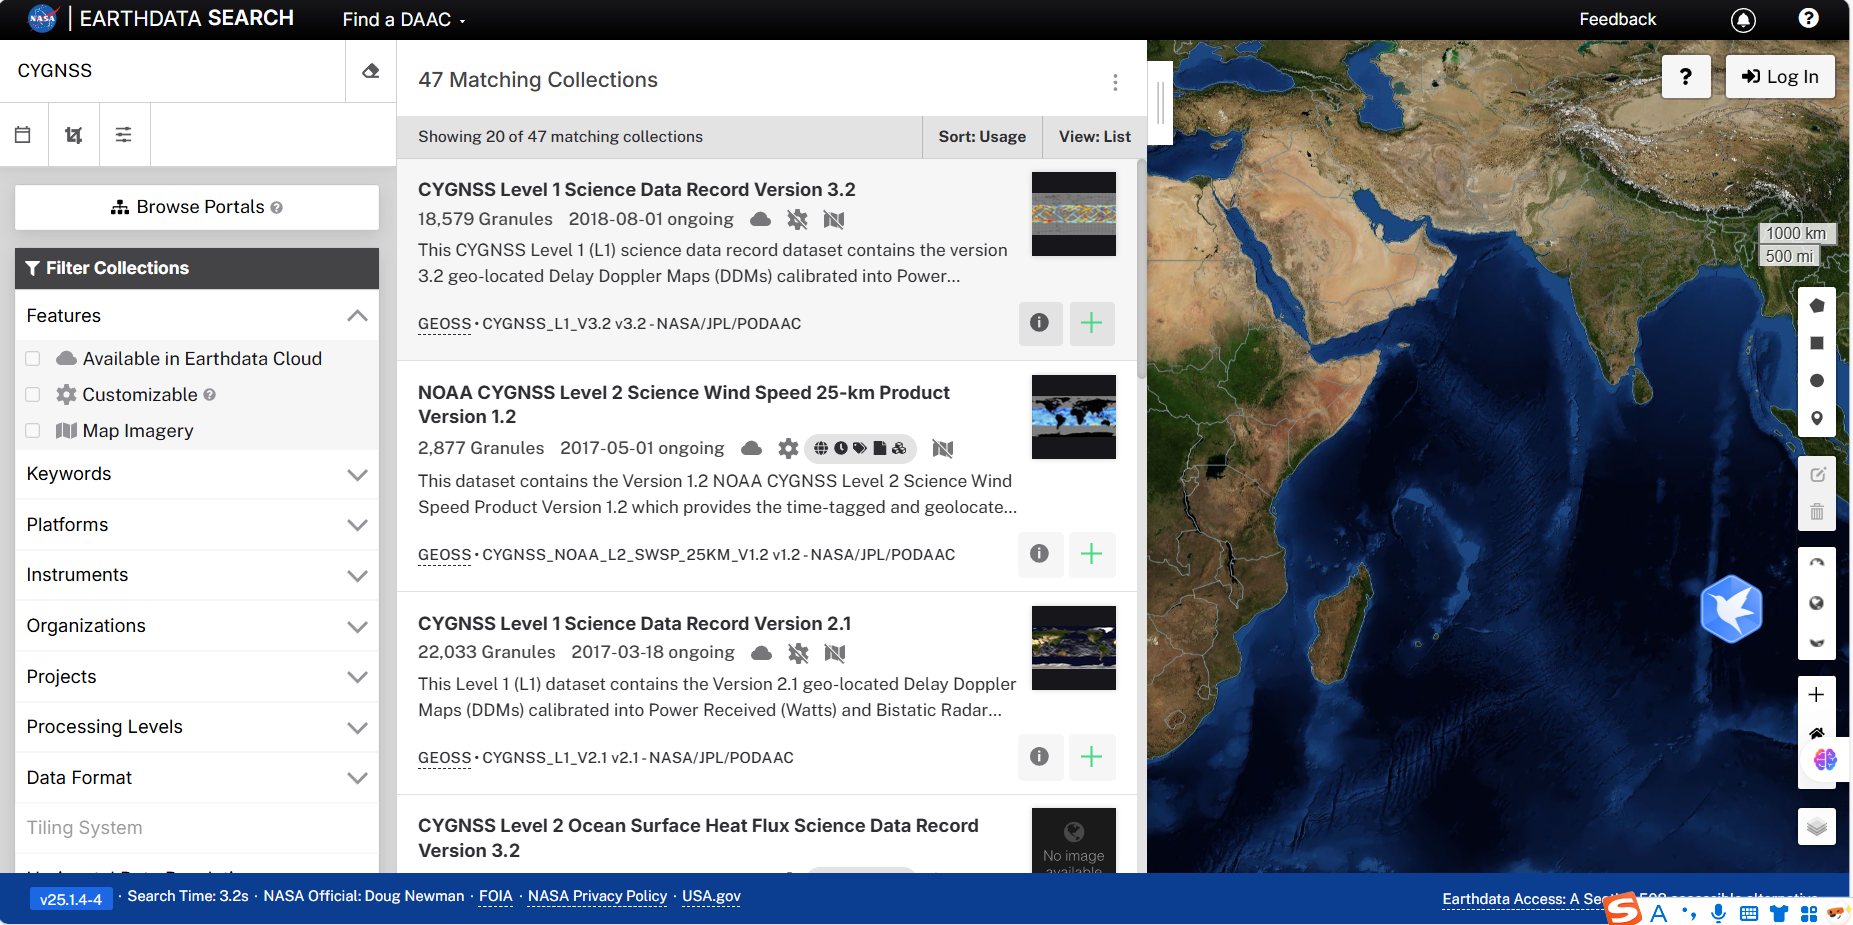The width and height of the screenshot is (1853, 925).
Task: Open the NASA Privacy Policy link
Action: pyautogui.click(x=597, y=896)
